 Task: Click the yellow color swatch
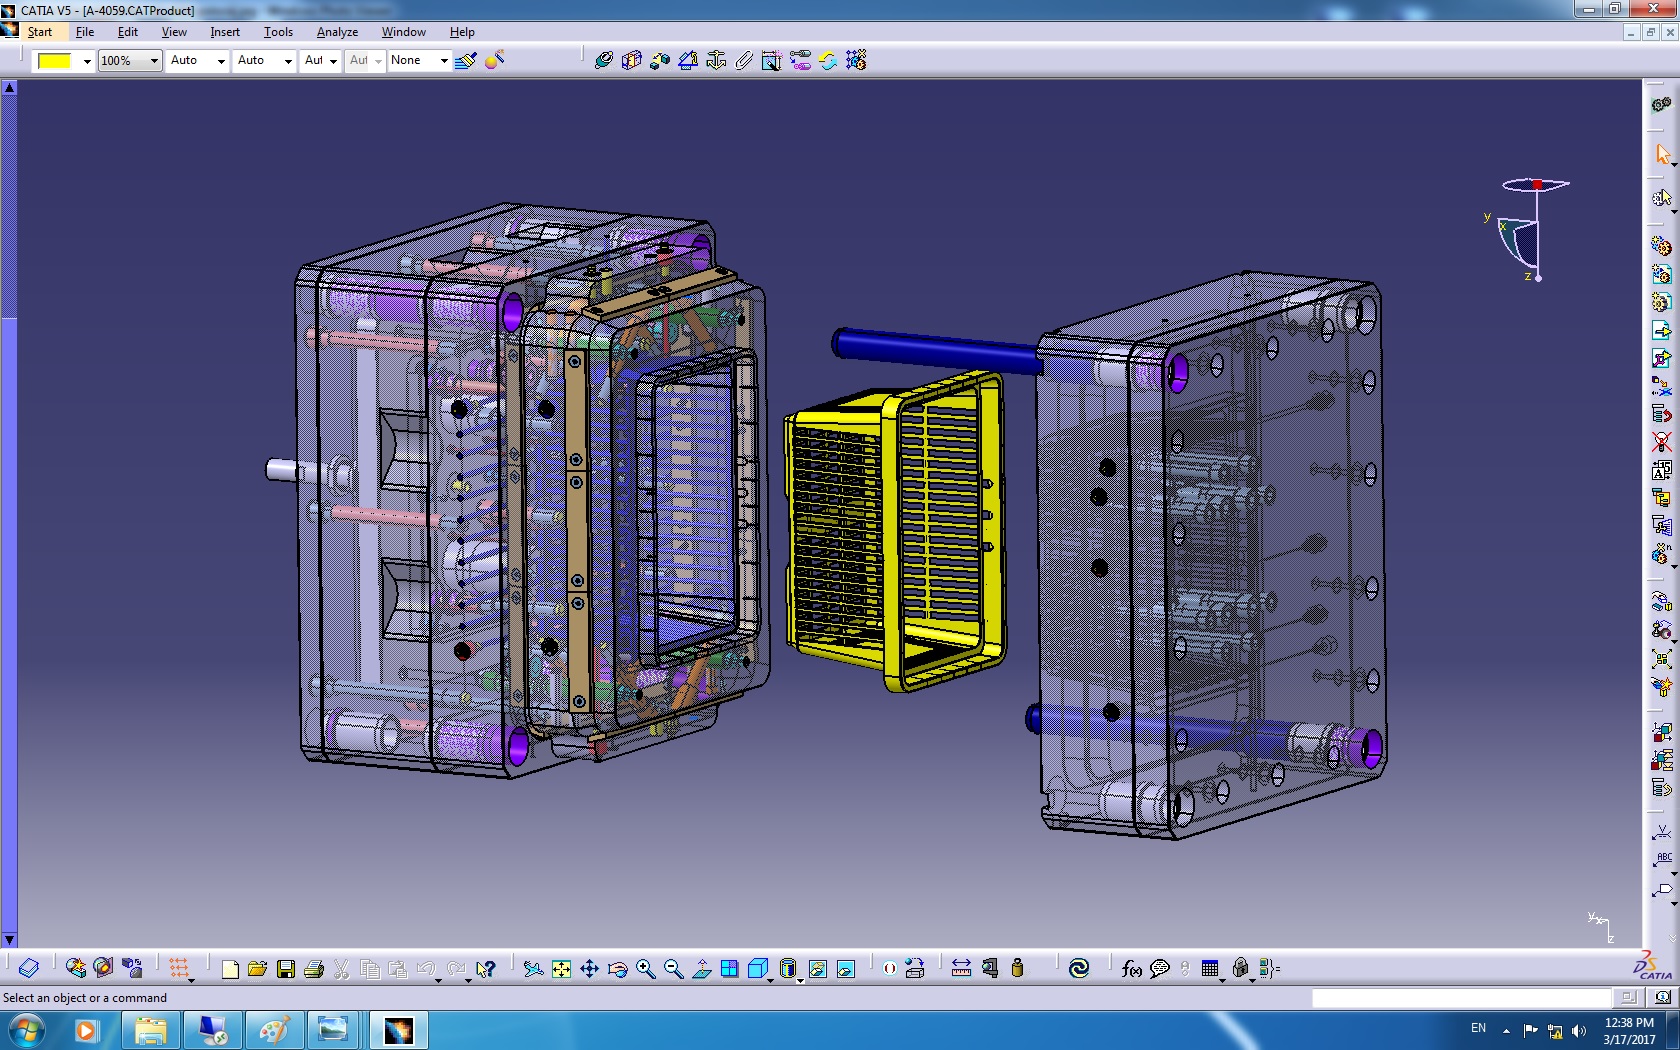click(x=55, y=61)
